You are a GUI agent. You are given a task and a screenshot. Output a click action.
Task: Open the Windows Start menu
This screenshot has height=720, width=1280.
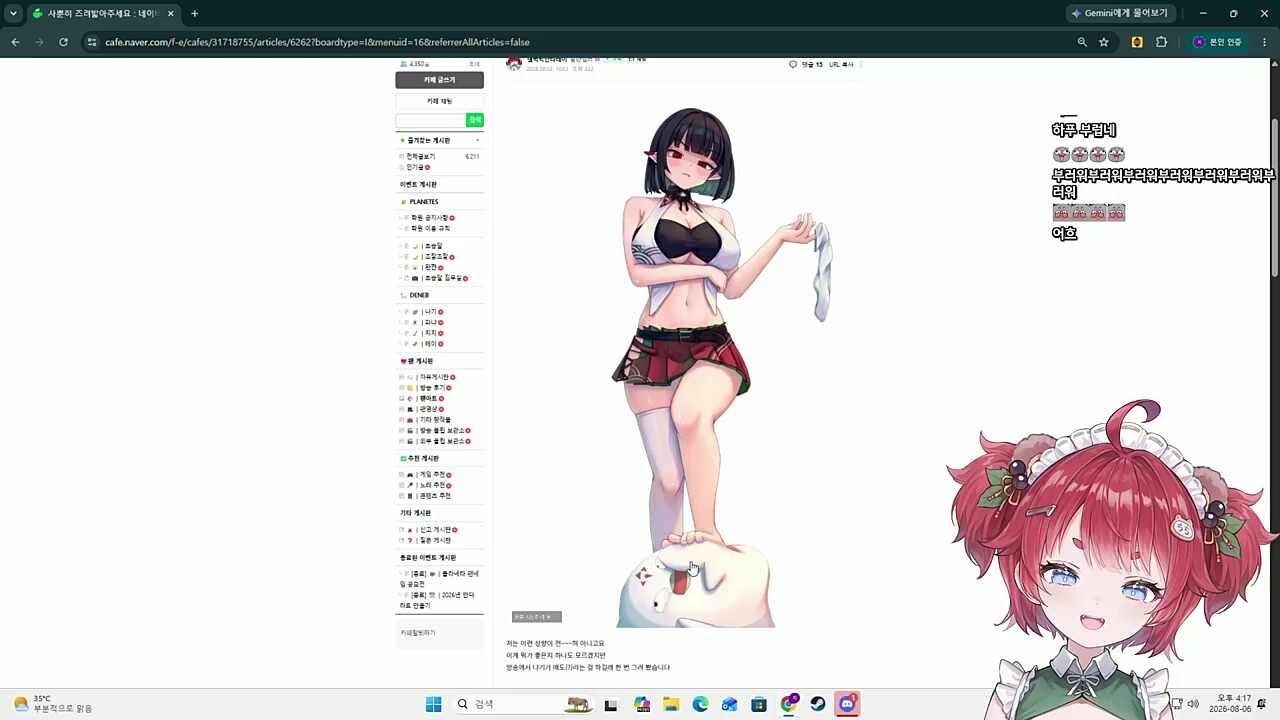(x=433, y=704)
